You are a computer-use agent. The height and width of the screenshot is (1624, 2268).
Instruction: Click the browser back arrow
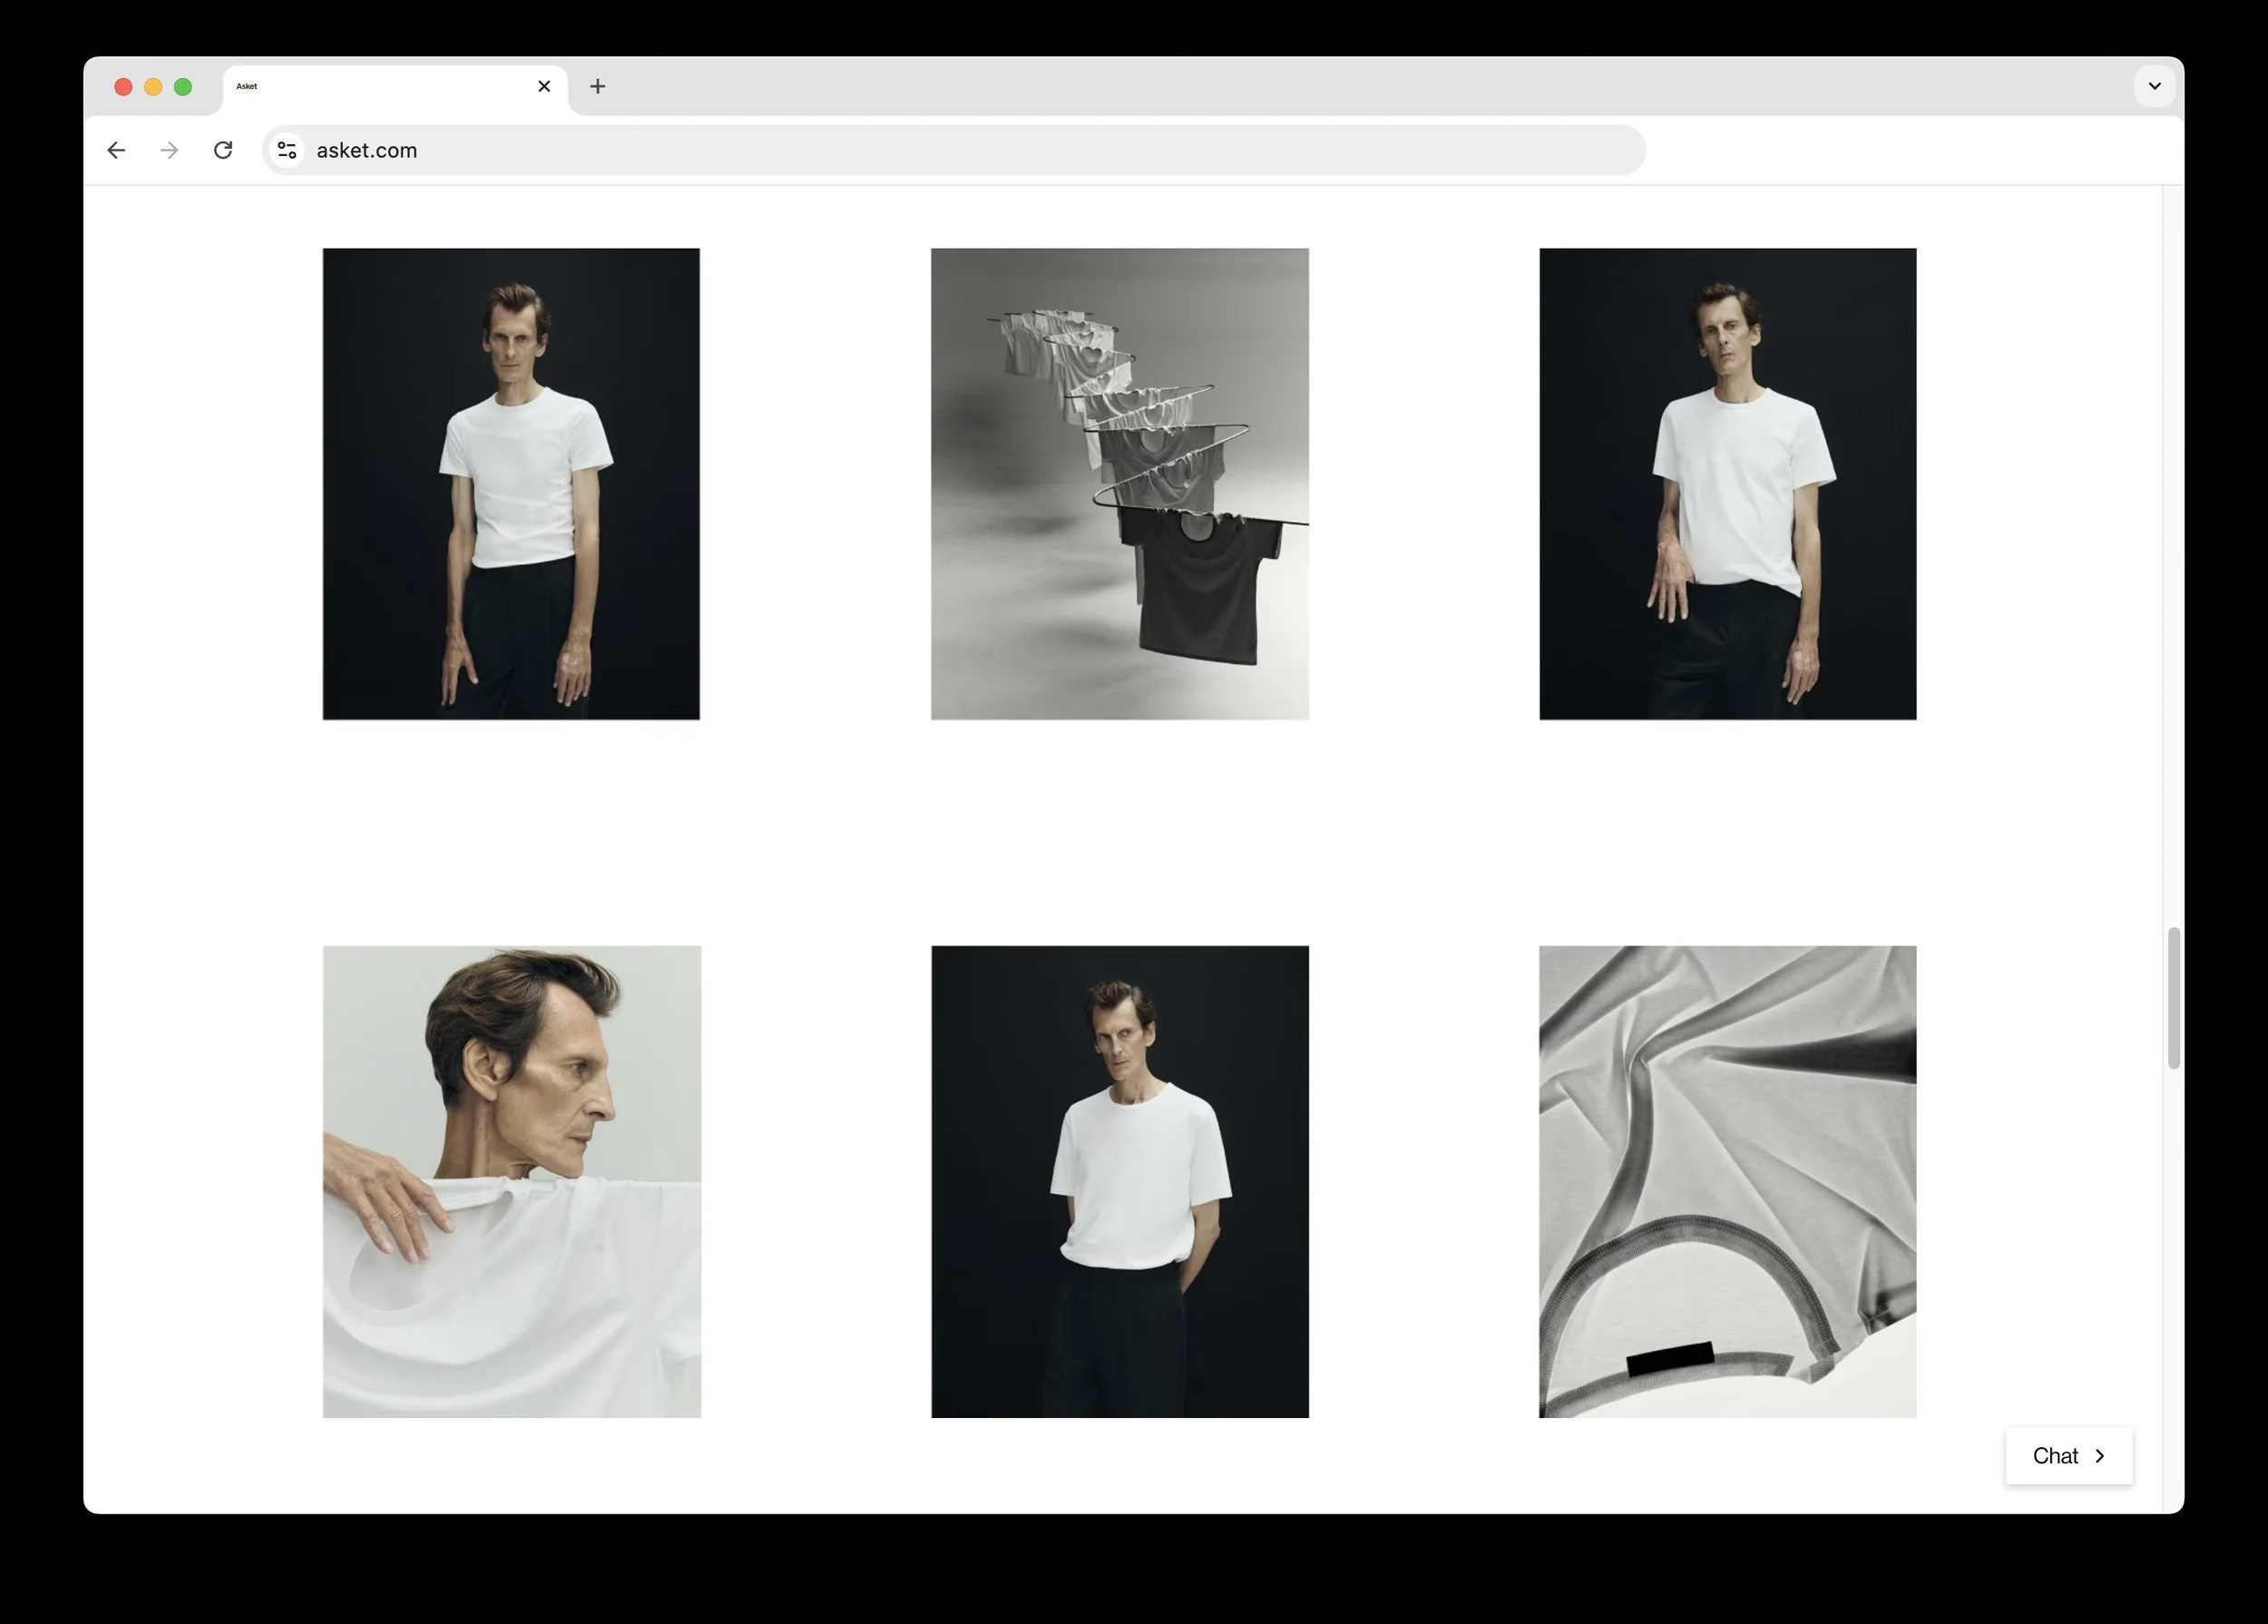pos(116,150)
